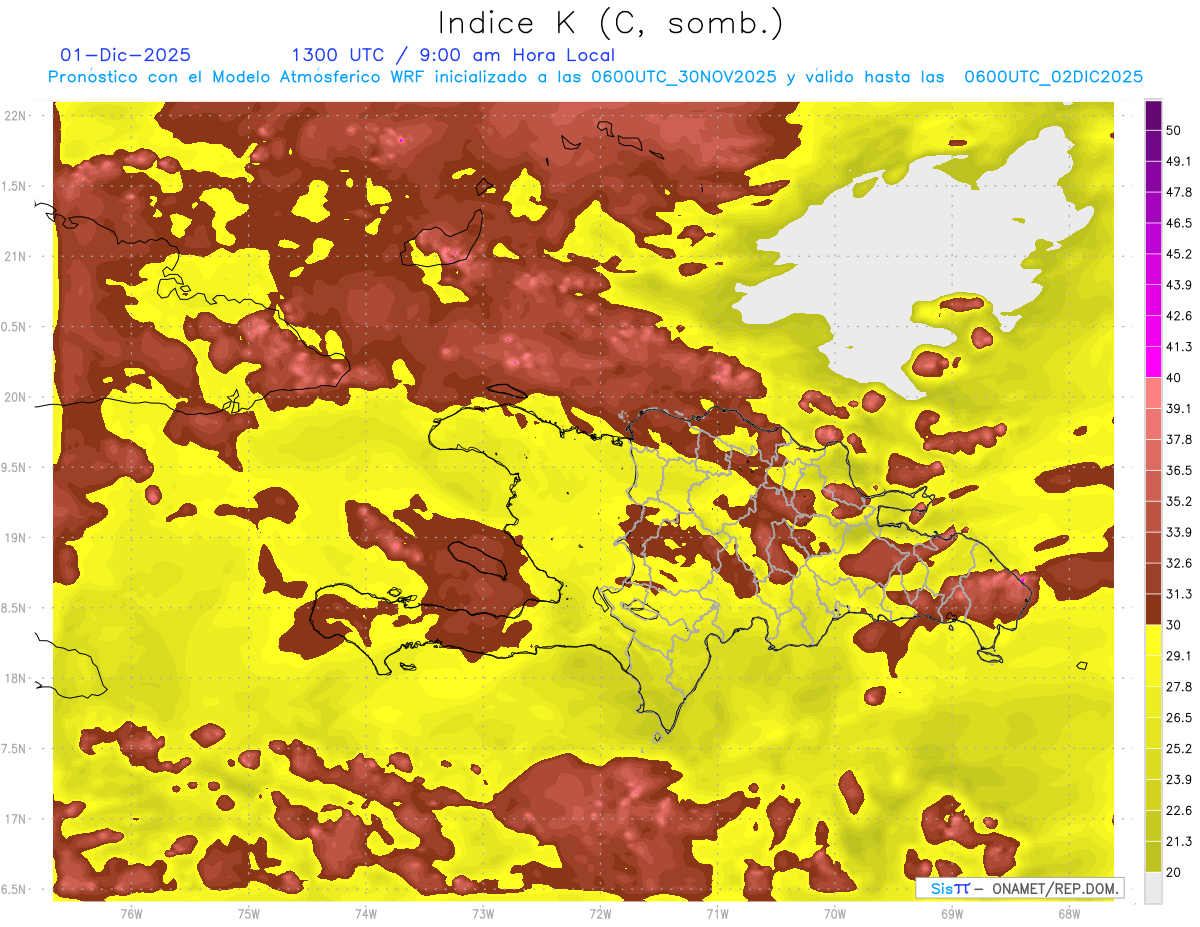Viewport: 1200px width, 927px height.
Task: Click the "21N" latitude label
Action: click(x=16, y=256)
